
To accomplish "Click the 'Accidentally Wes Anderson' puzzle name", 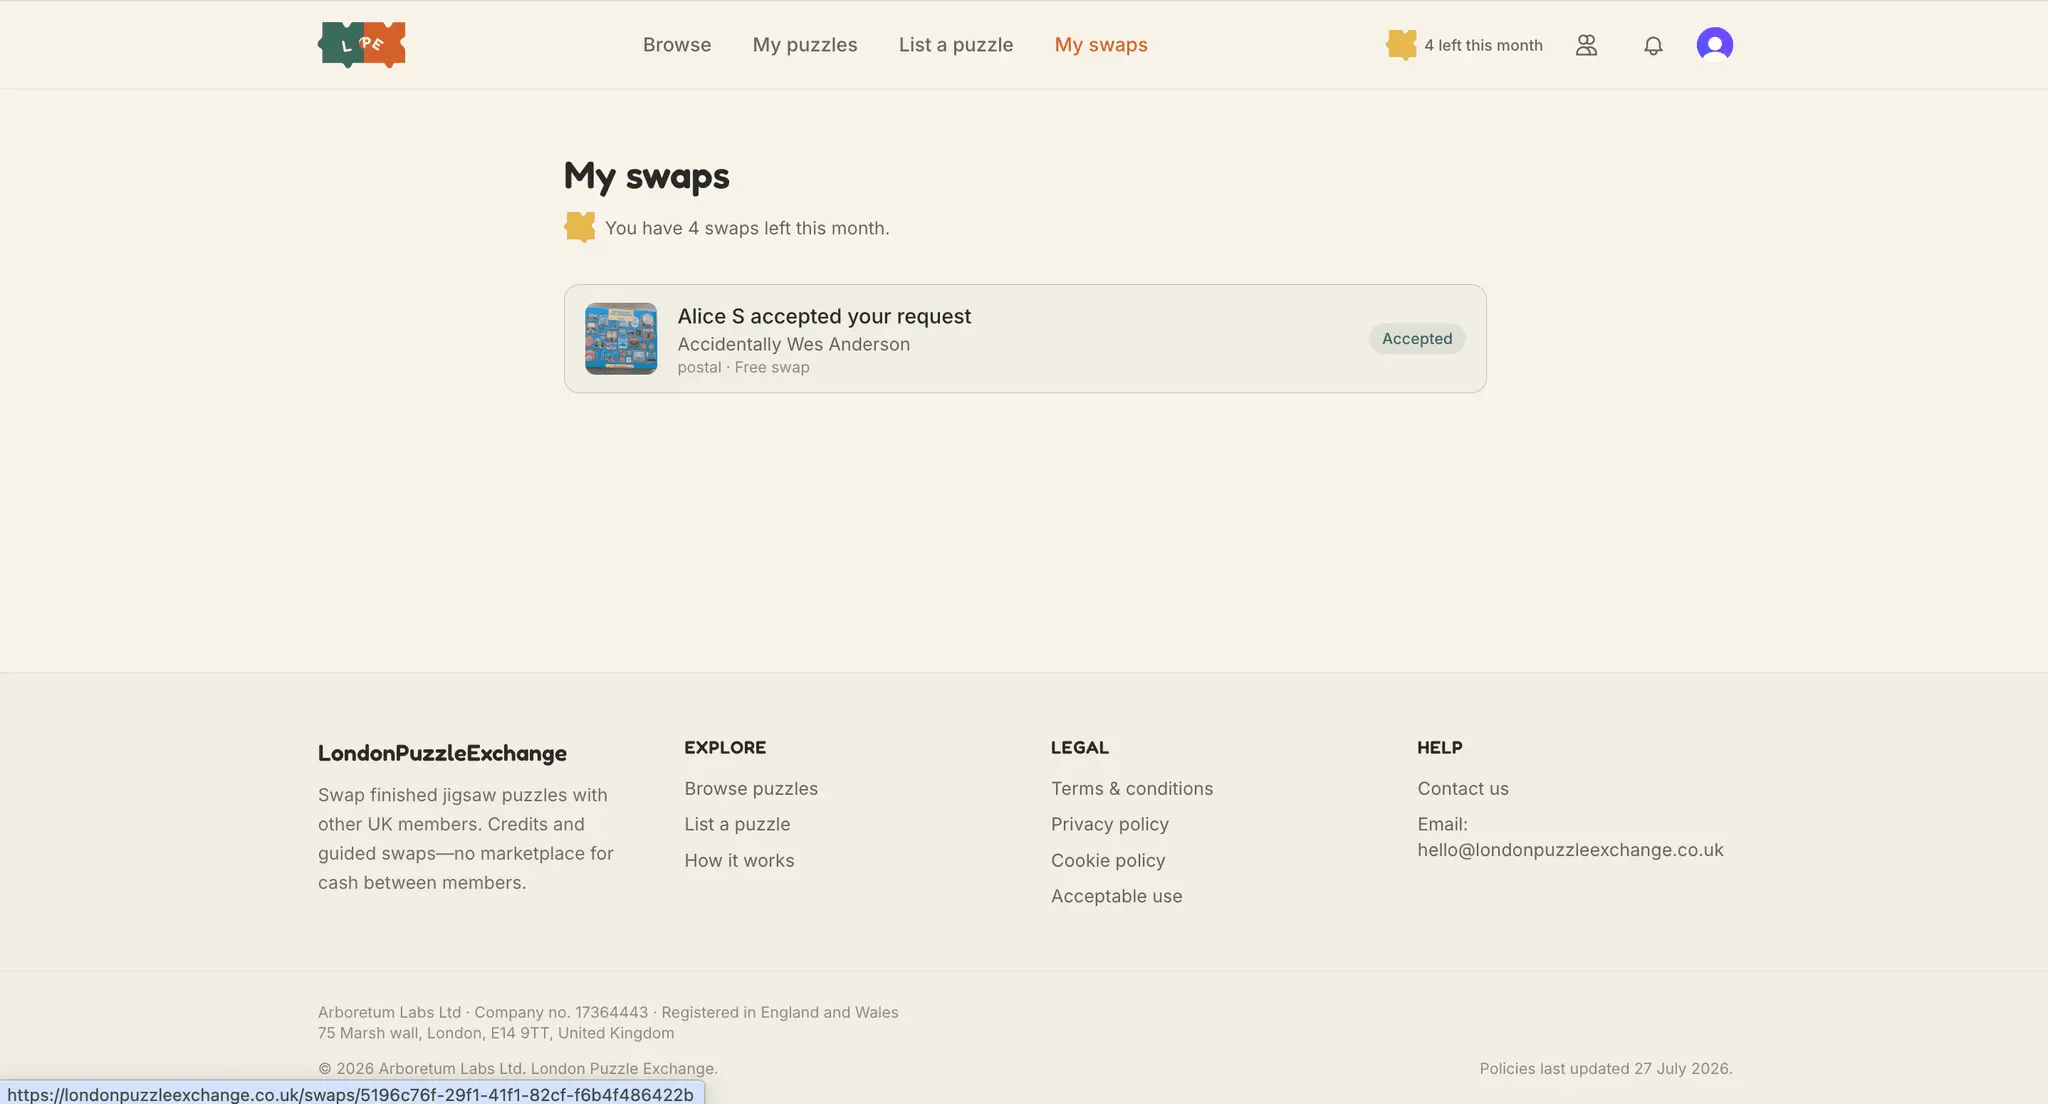I will 794,344.
